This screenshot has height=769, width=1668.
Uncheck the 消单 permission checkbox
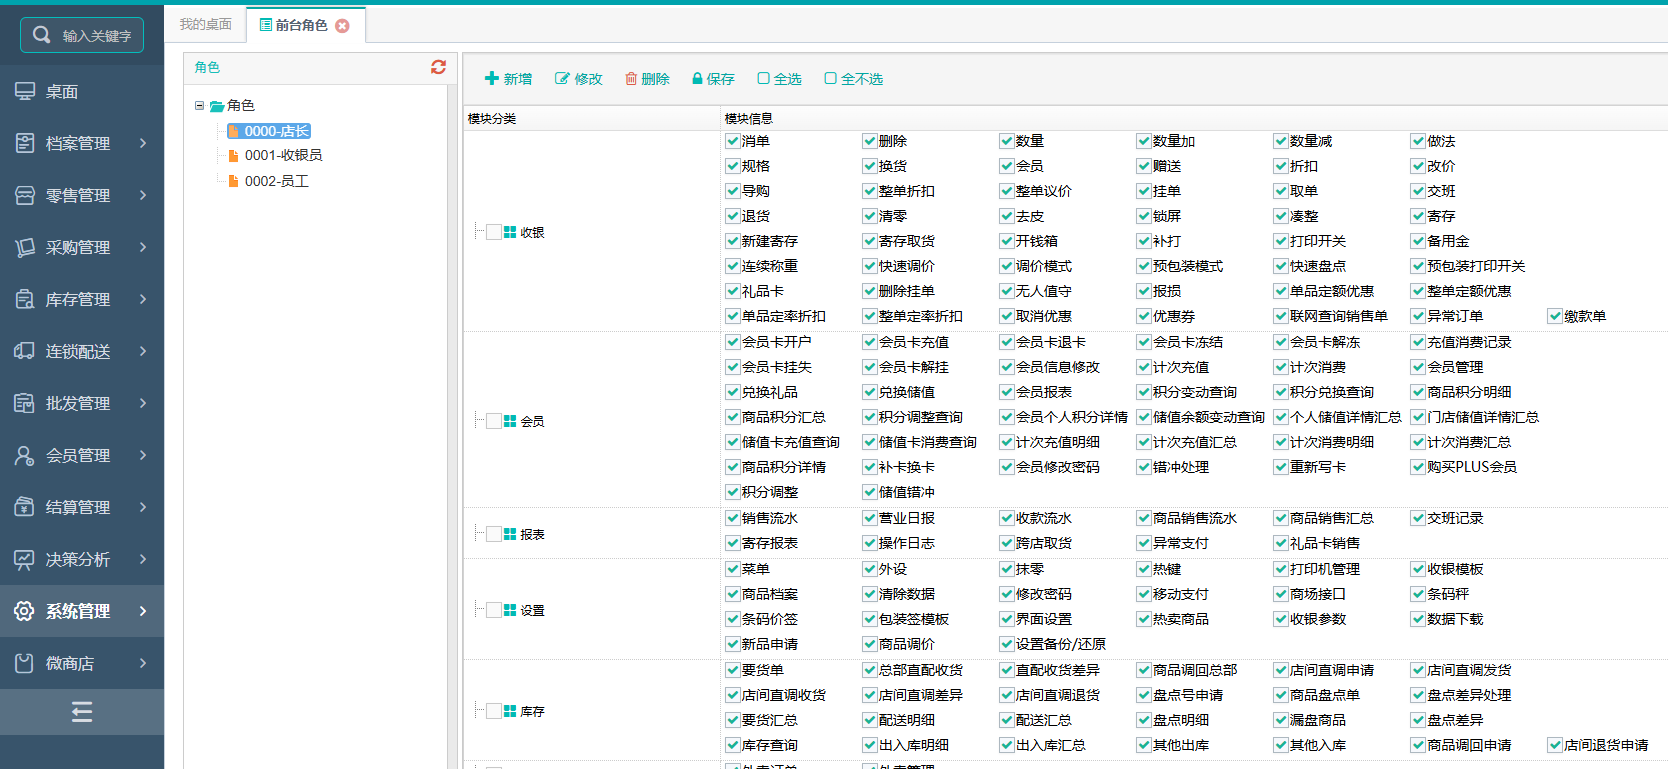tap(733, 141)
